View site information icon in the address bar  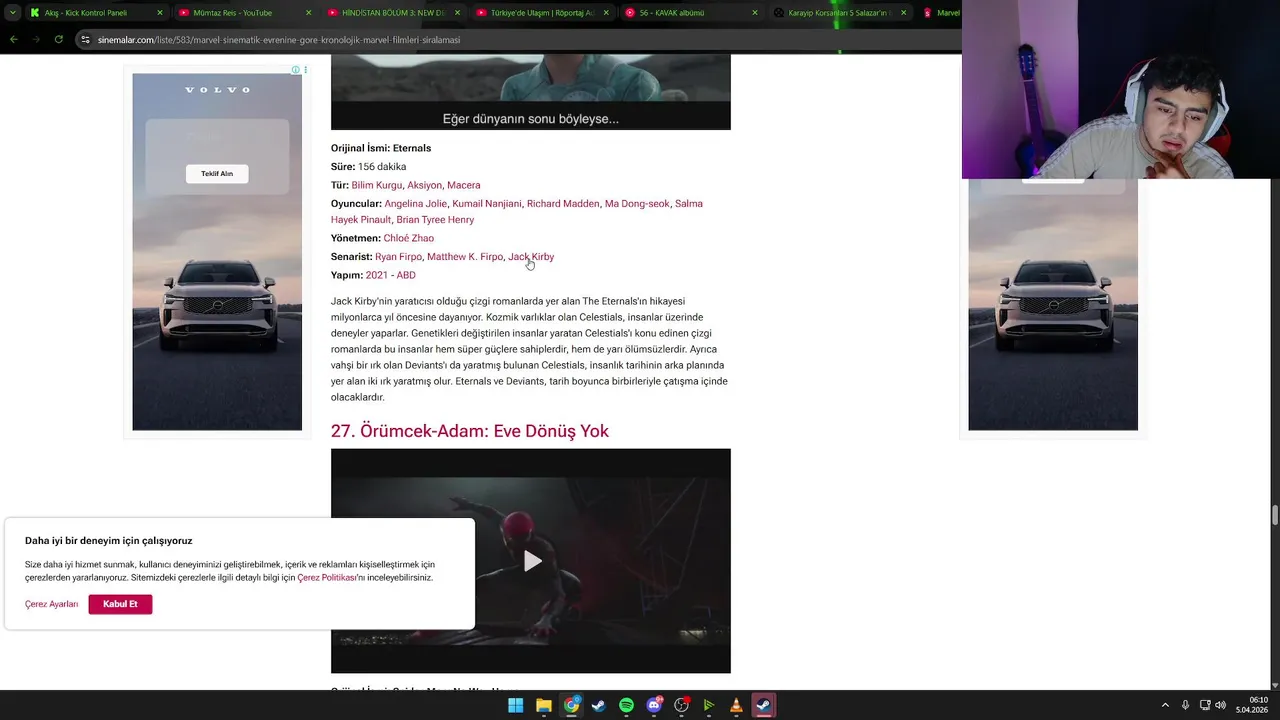tap(87, 40)
